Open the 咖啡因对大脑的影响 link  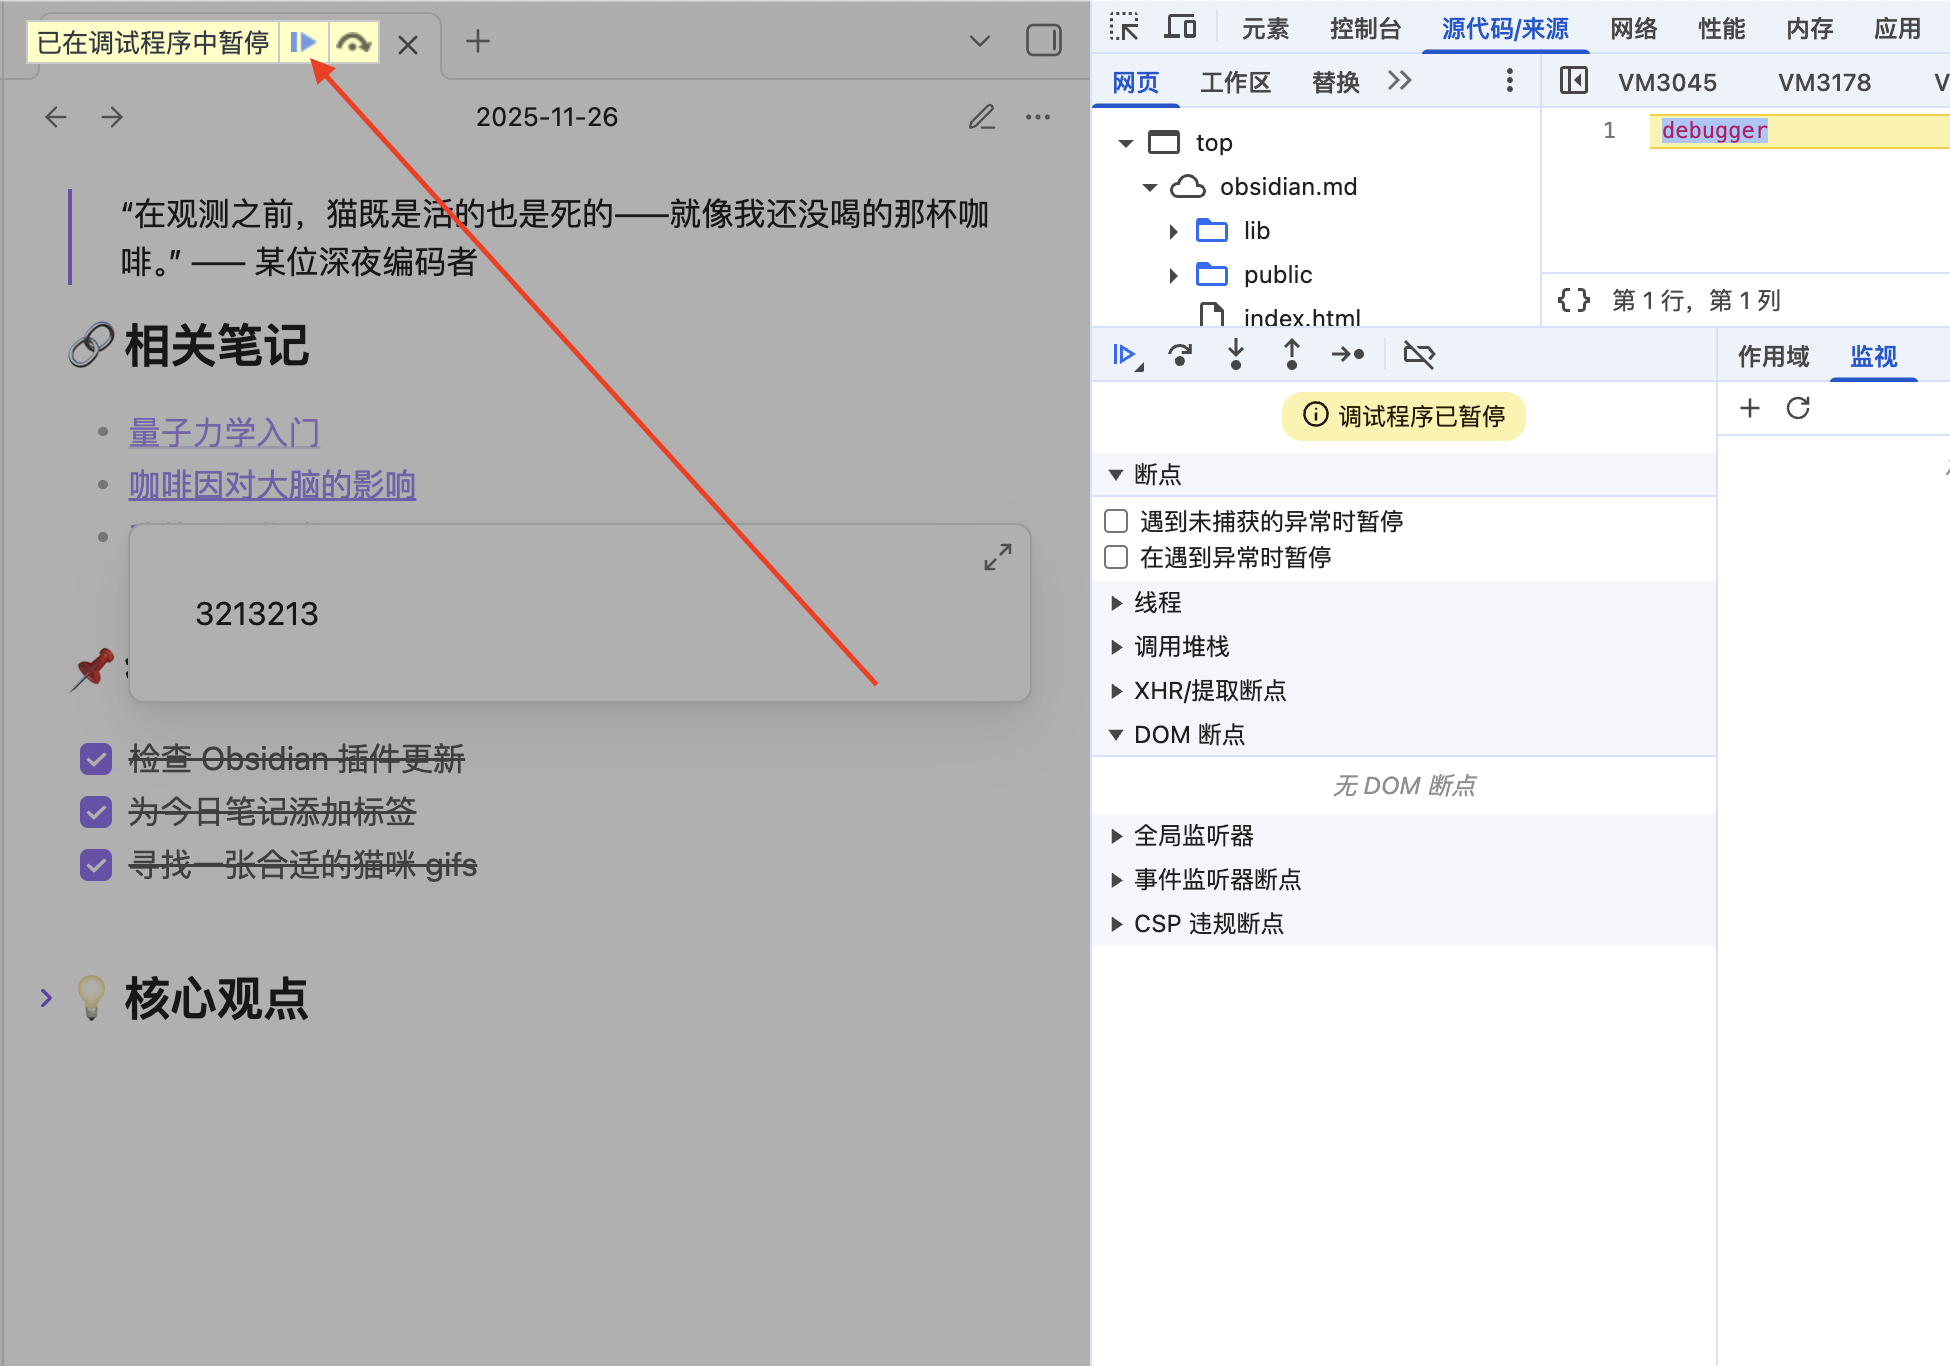(272, 485)
